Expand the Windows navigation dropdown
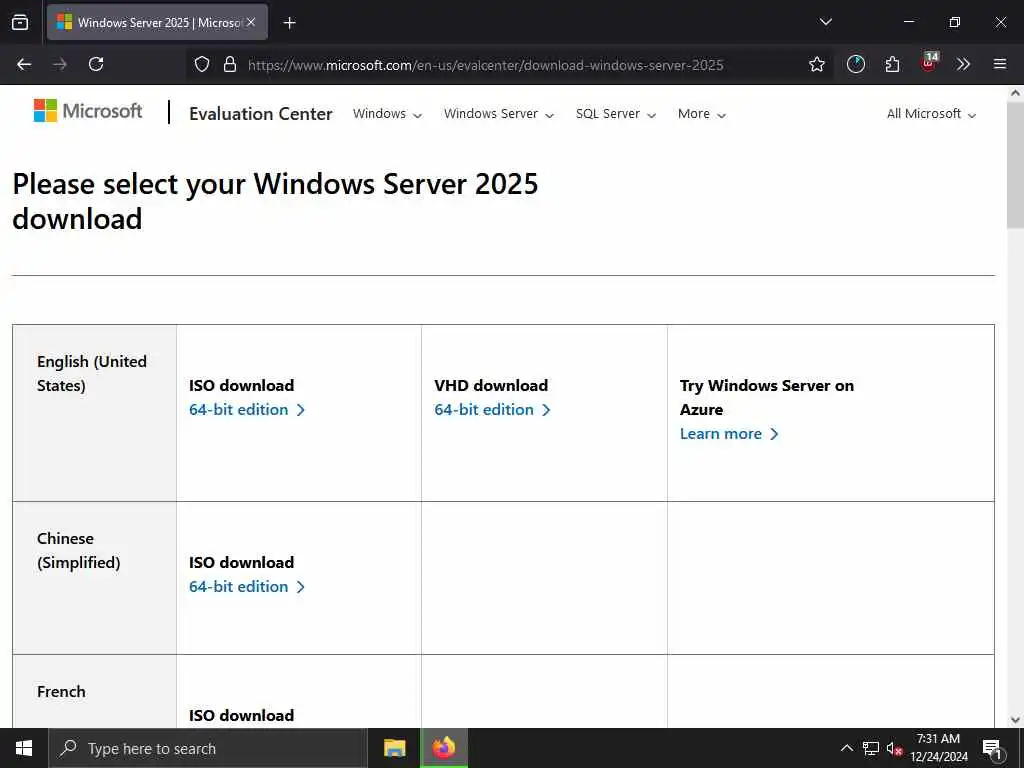The width and height of the screenshot is (1024, 768). coord(387,114)
